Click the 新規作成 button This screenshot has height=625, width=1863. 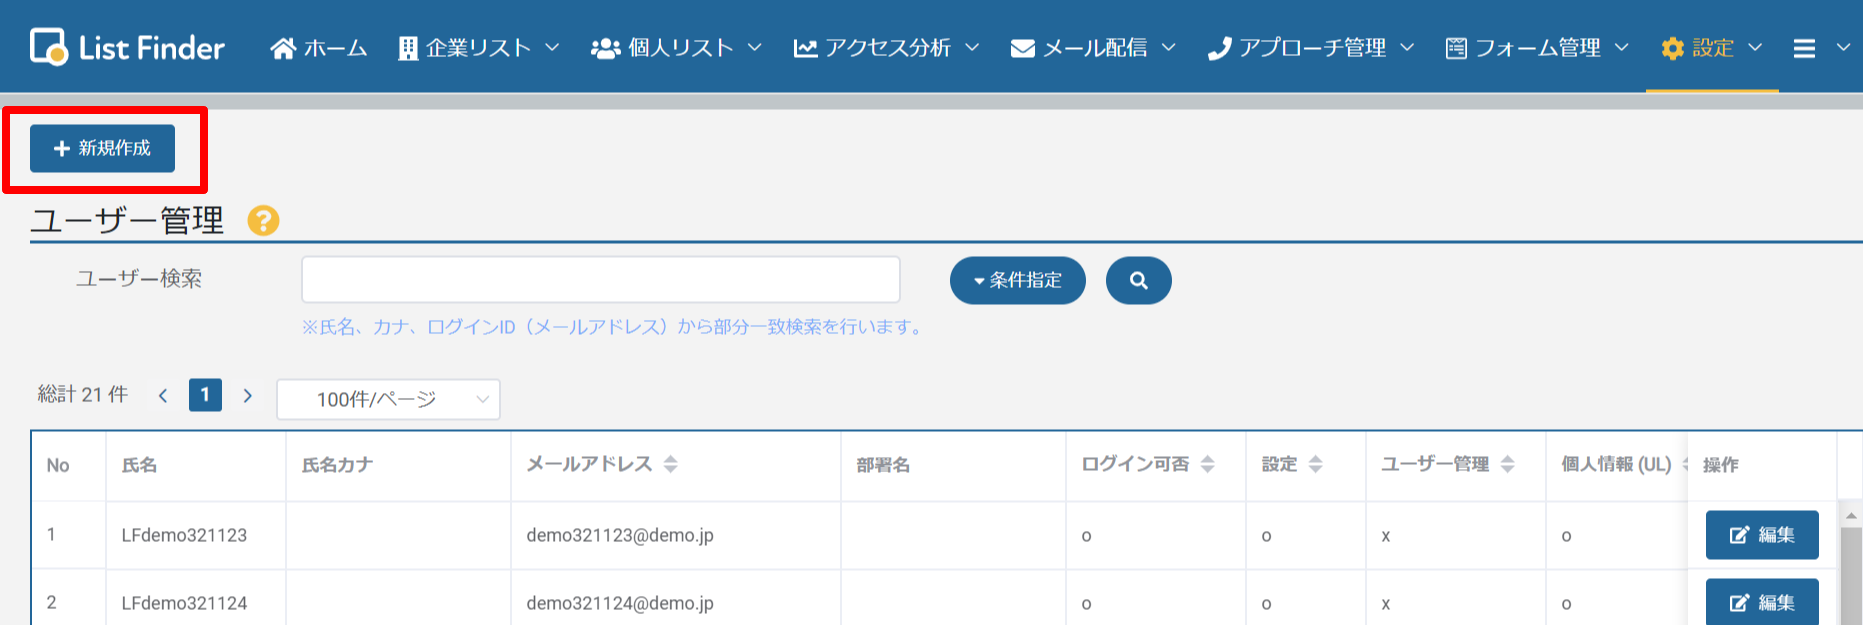tap(102, 148)
